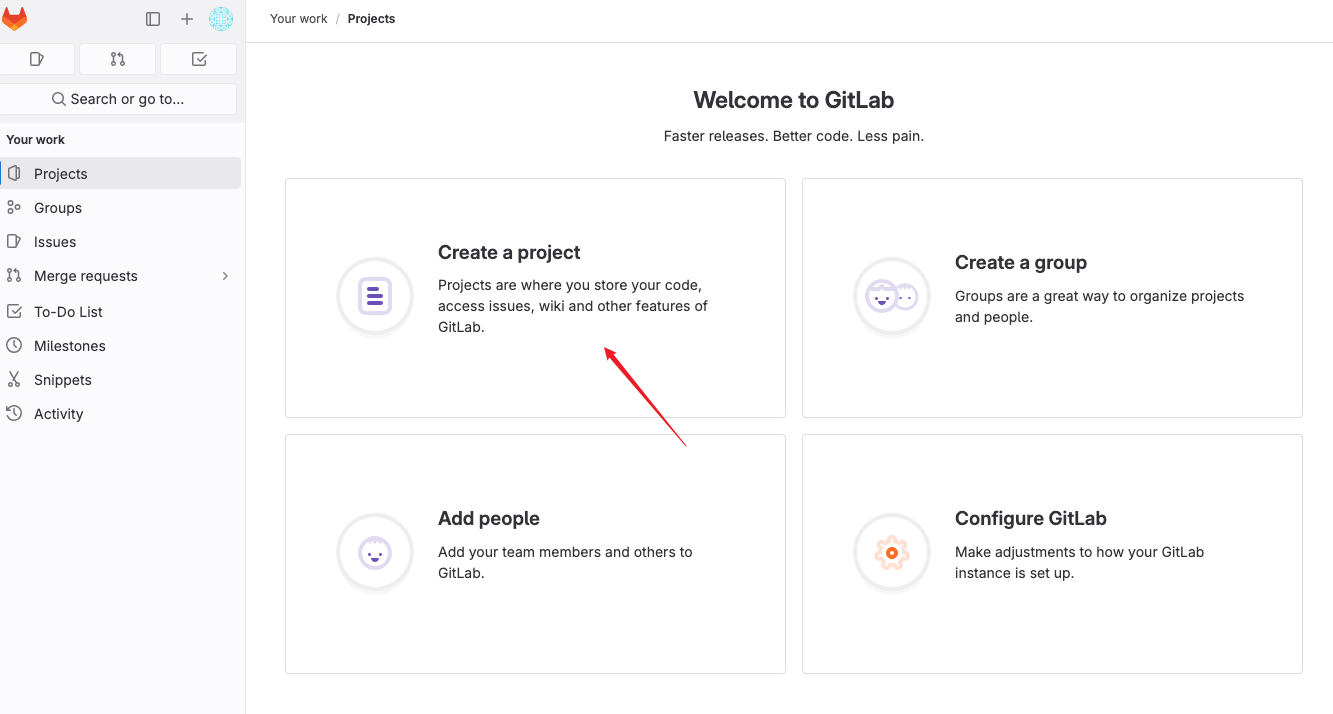Screen dimensions: 1333x714
Task: Click the 'Groups are a great way' description
Action: tap(1100, 307)
